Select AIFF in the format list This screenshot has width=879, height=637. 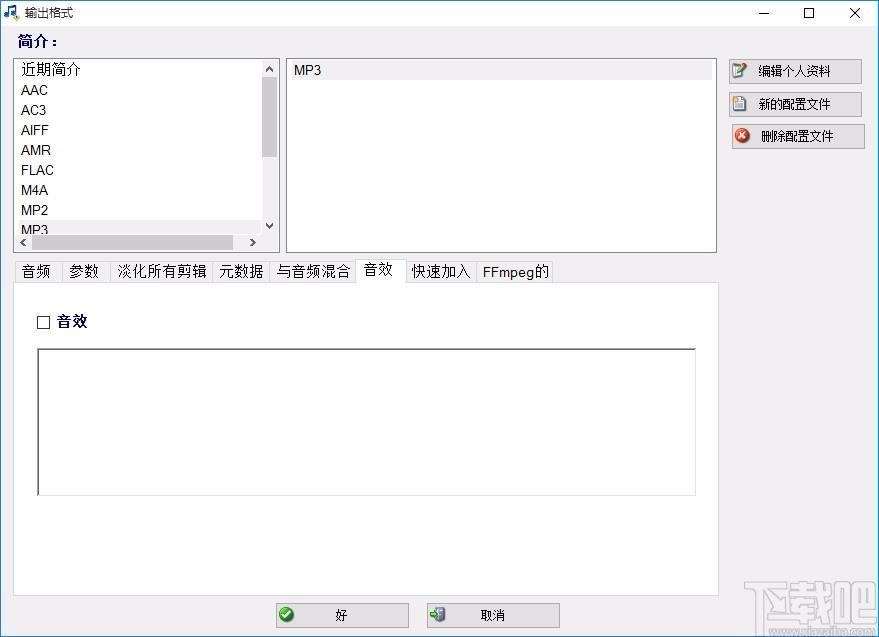(x=140, y=130)
